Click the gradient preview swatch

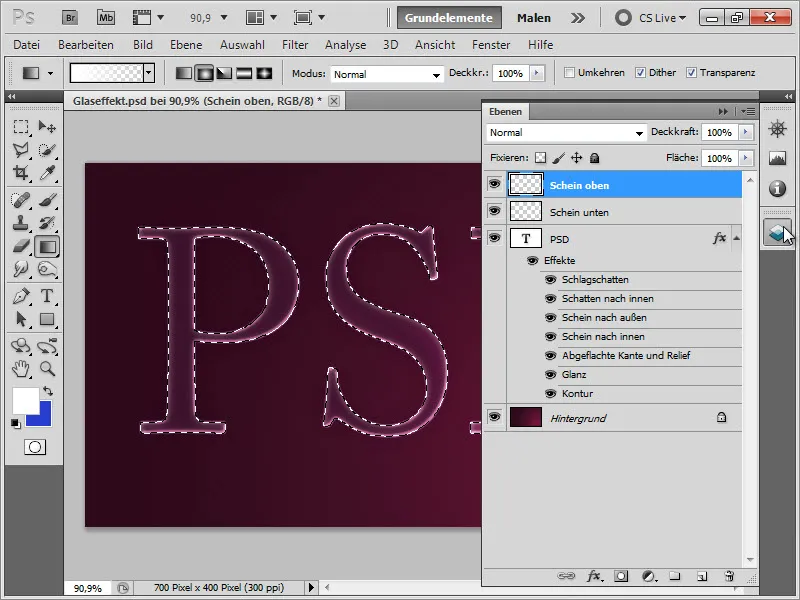click(106, 73)
